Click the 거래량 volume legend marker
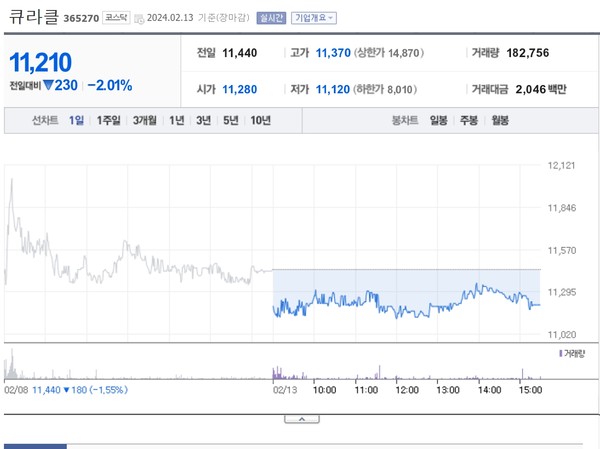The image size is (600, 449). tap(561, 353)
